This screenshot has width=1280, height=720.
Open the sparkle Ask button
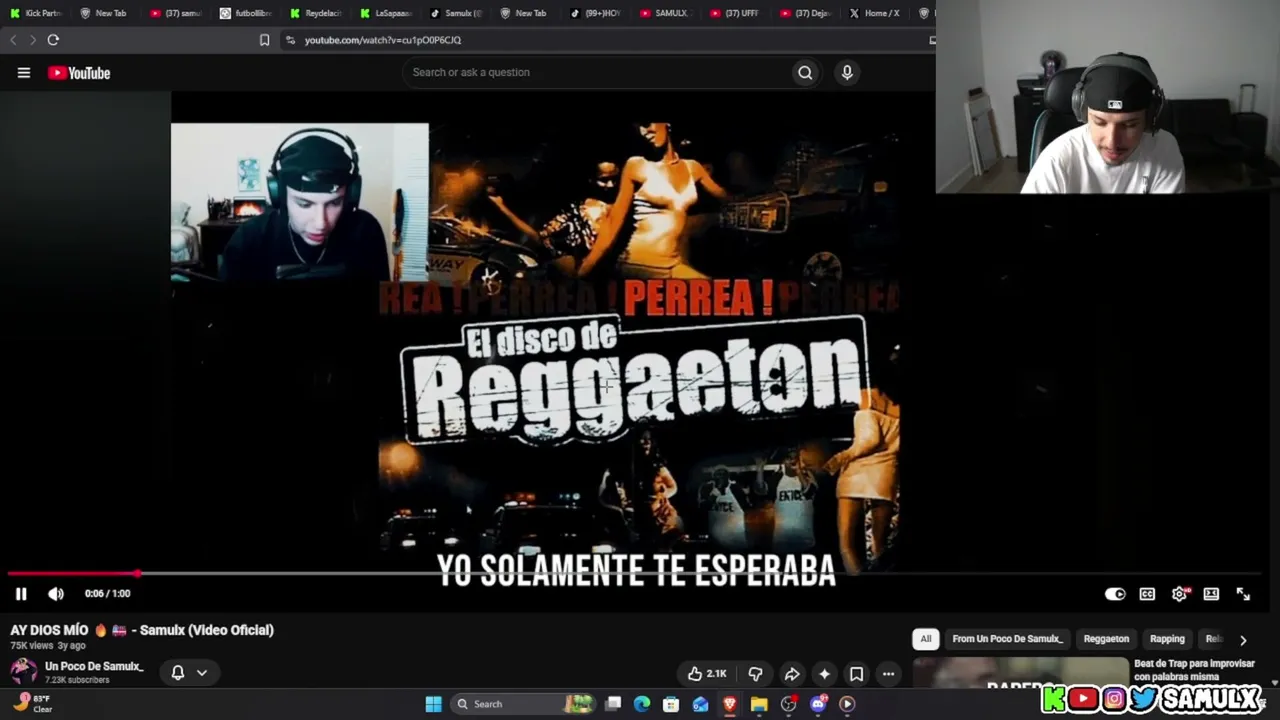point(824,674)
